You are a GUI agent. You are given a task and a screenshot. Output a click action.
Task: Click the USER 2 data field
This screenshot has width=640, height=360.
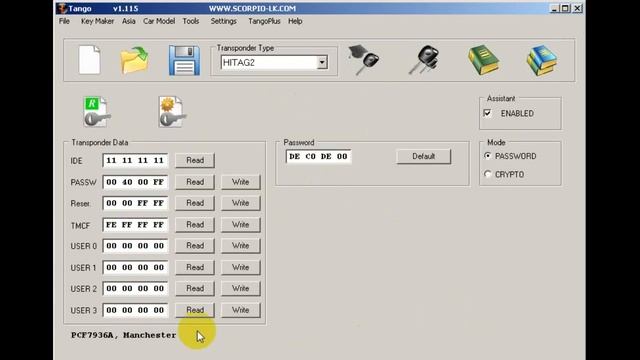[x=135, y=289]
